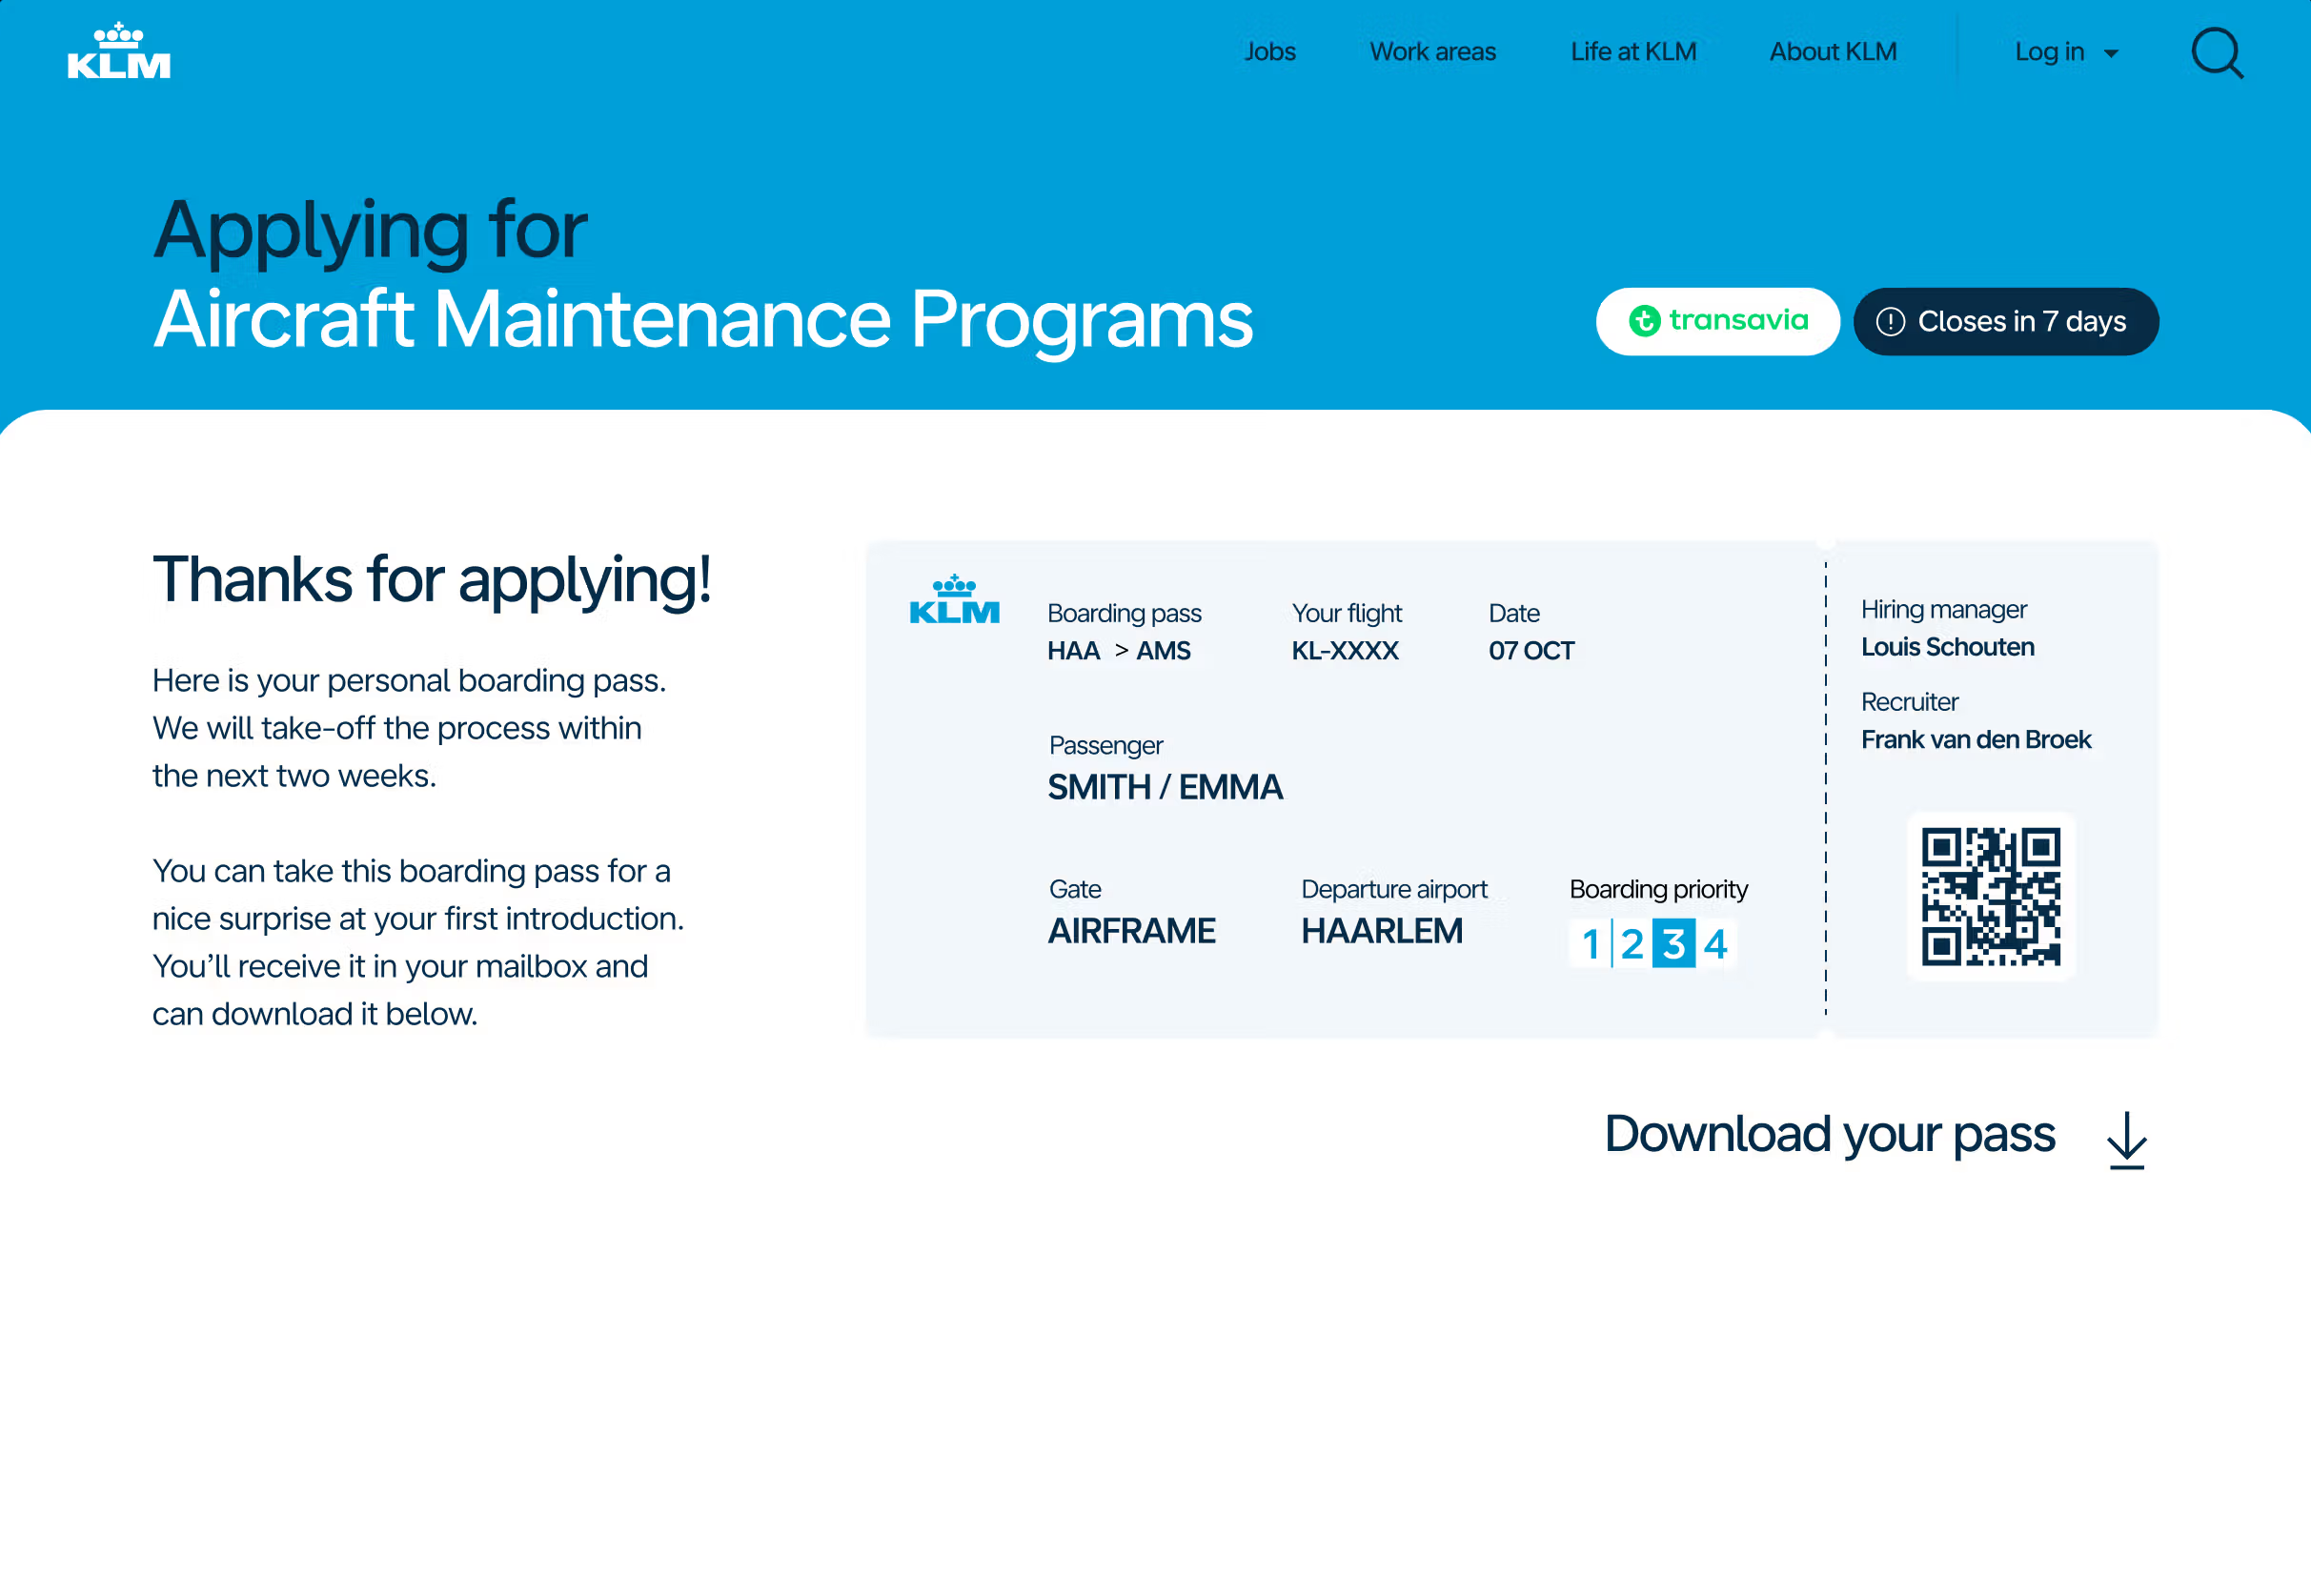Click the KLM logo in the header

[119, 50]
